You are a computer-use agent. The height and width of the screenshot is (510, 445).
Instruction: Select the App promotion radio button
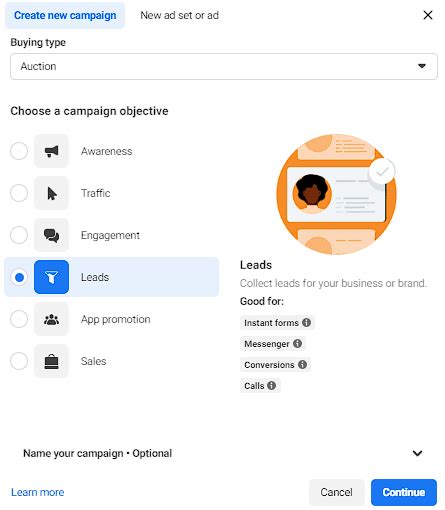point(19,319)
